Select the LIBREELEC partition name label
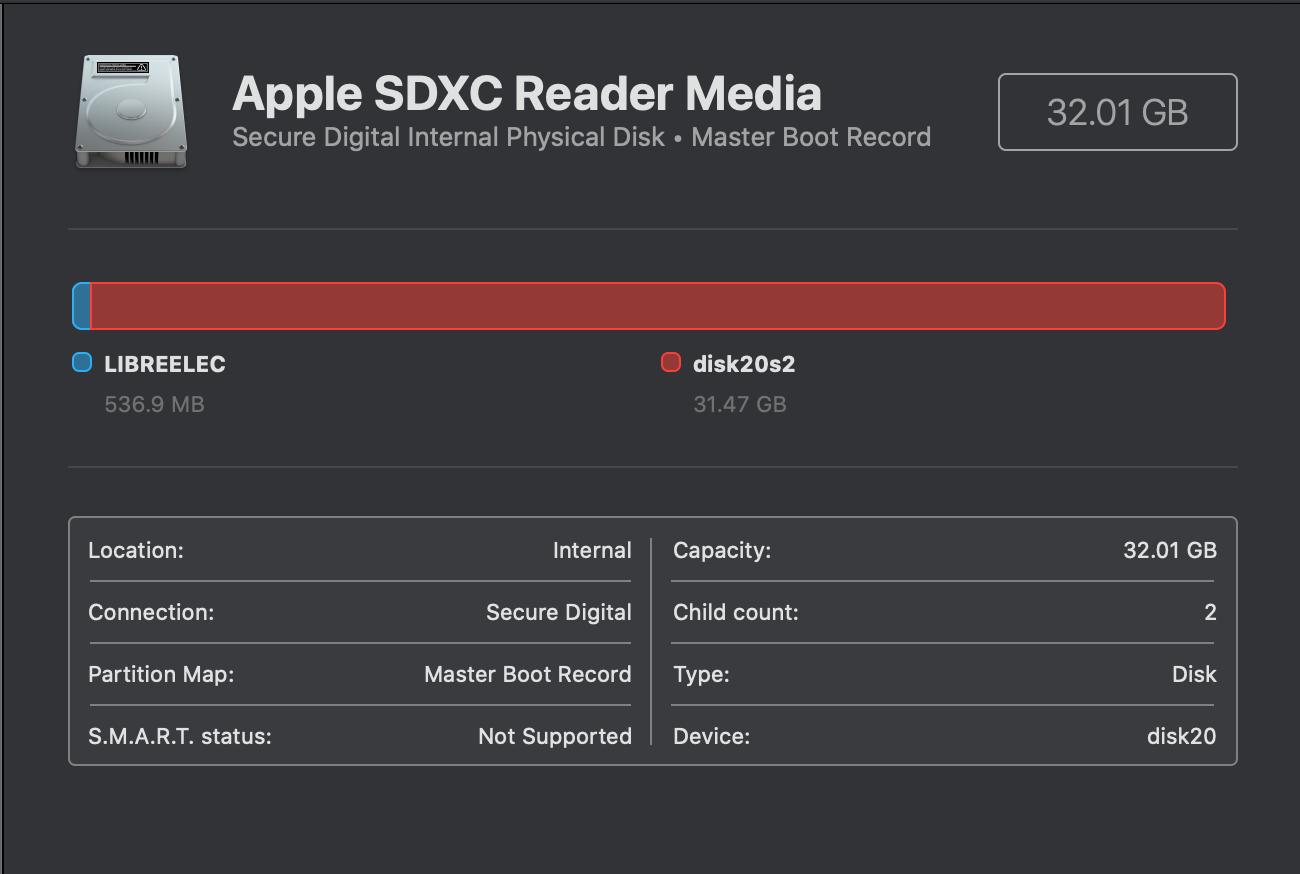Image resolution: width=1300 pixels, height=874 pixels. pyautogui.click(x=165, y=364)
